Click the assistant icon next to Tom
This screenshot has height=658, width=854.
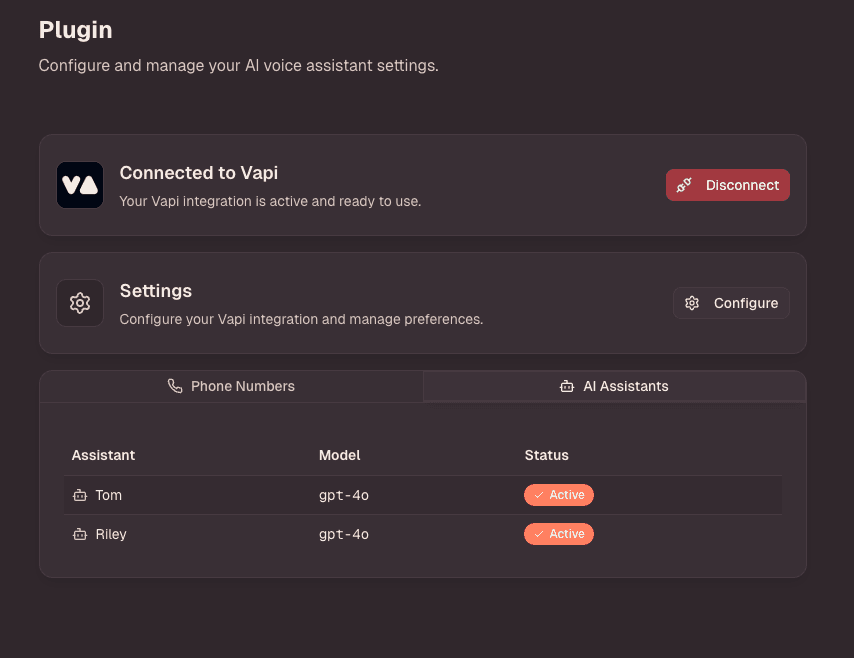pos(79,495)
